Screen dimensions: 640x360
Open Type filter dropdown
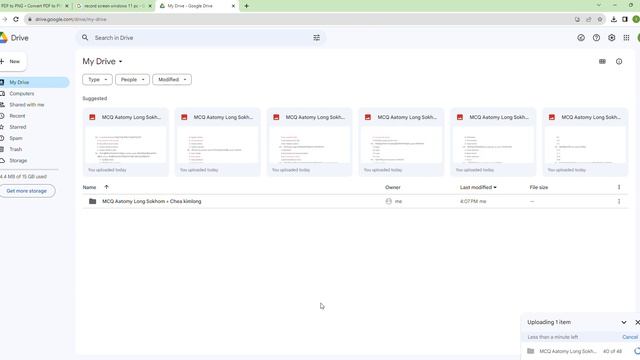(97, 80)
